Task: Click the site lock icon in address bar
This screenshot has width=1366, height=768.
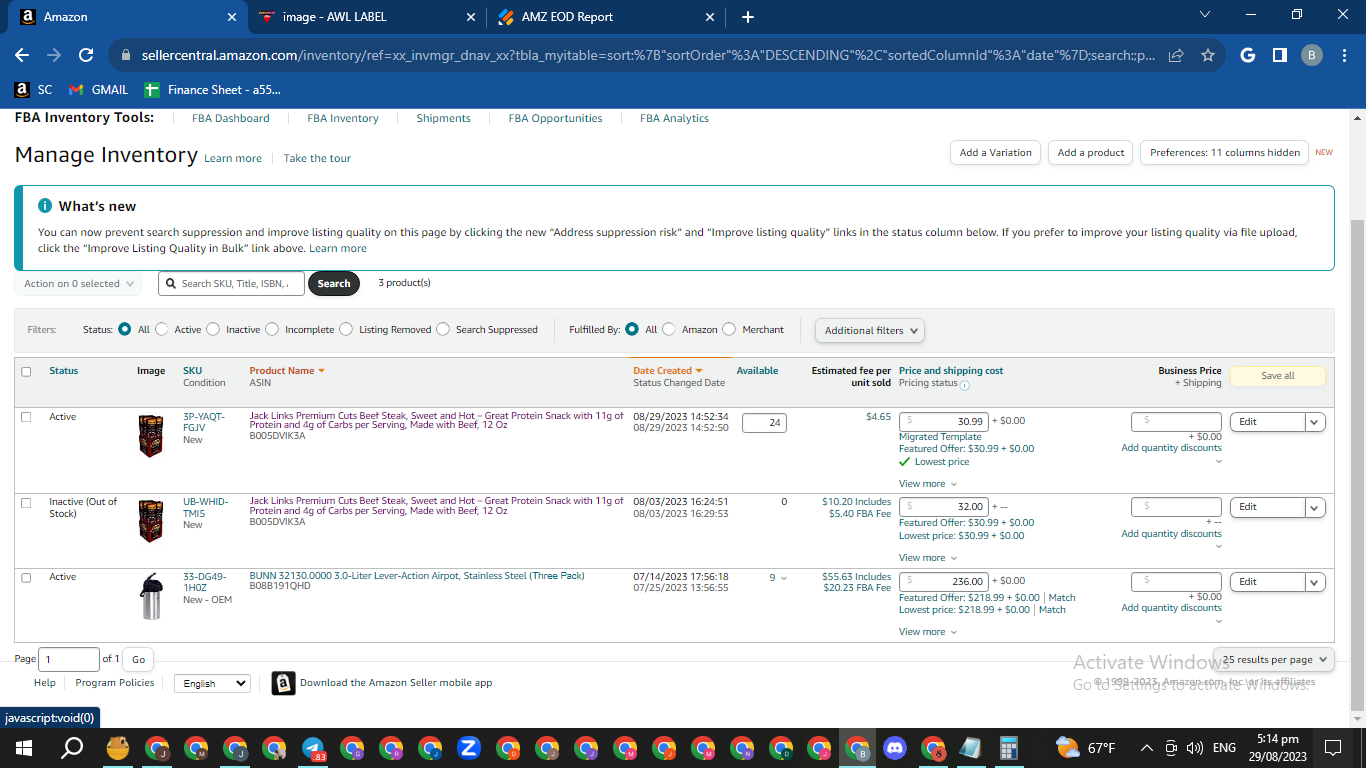Action: click(x=126, y=56)
